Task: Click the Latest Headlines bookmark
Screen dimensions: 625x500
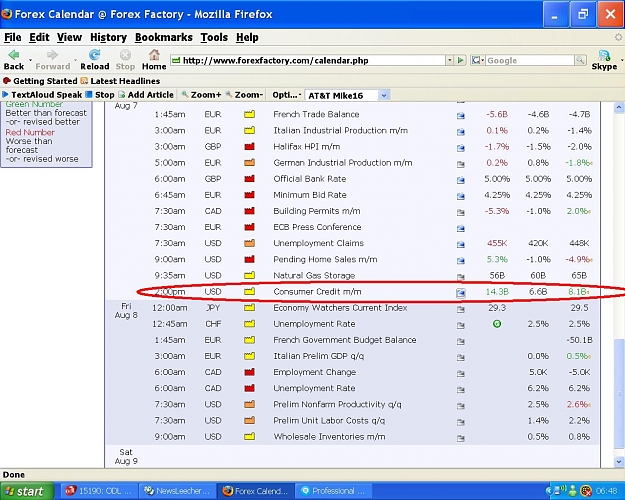Action: click(x=120, y=81)
